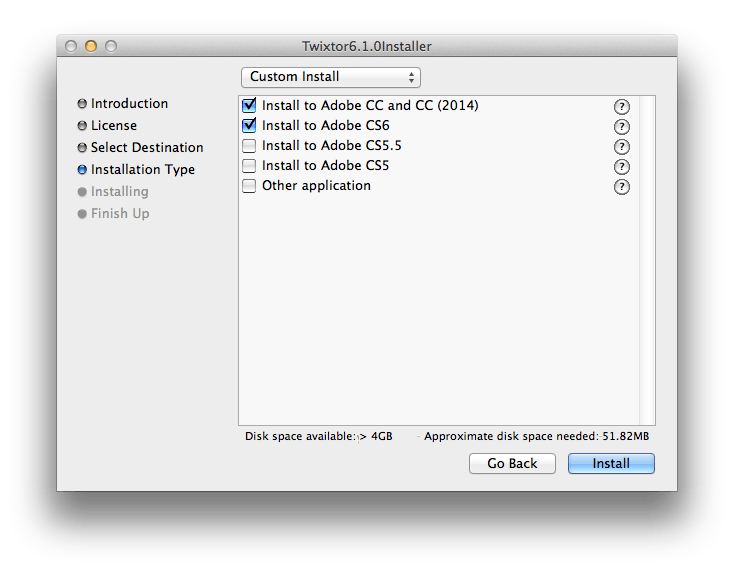This screenshot has height=570, width=734.
Task: Click the Install button
Action: pyautogui.click(x=611, y=463)
